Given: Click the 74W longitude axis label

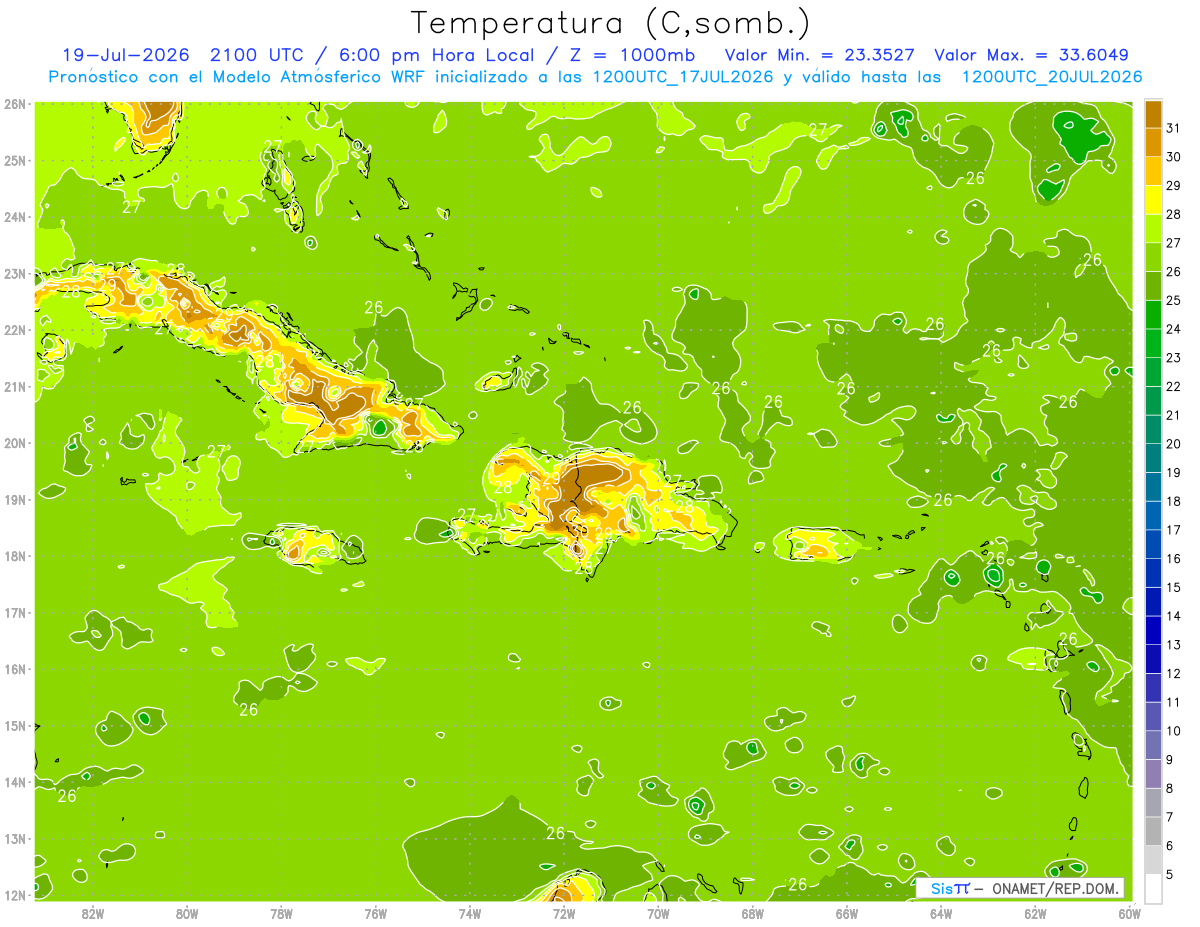Looking at the screenshot, I should (x=470, y=913).
